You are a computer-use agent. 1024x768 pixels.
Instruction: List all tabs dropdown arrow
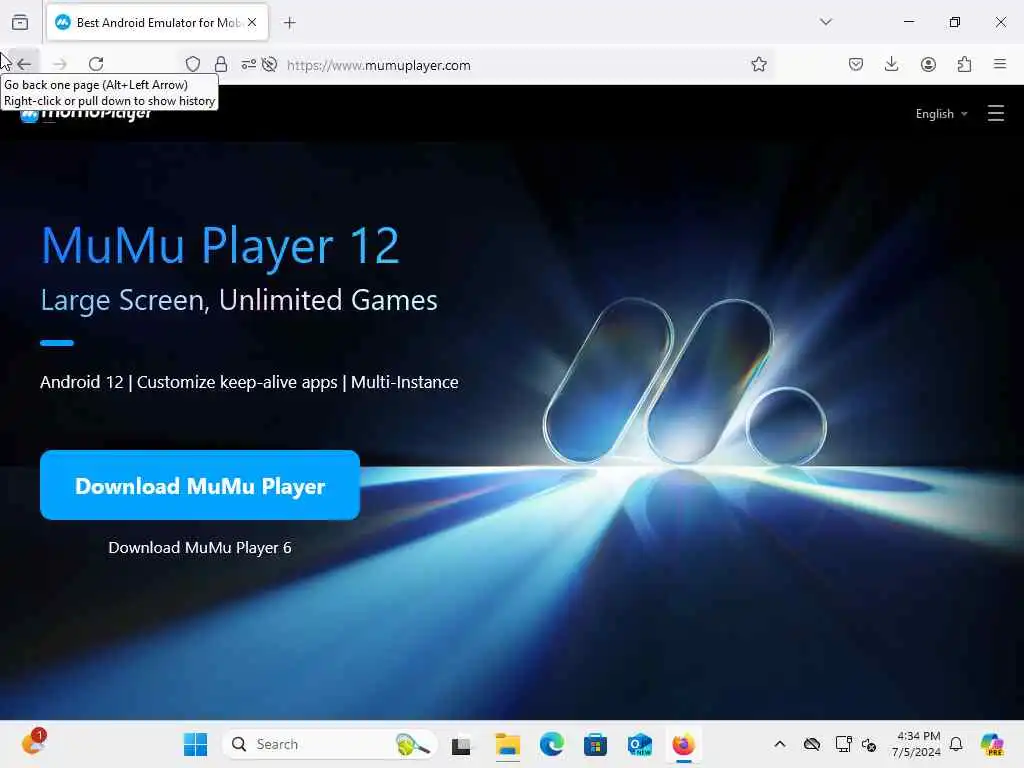825,22
